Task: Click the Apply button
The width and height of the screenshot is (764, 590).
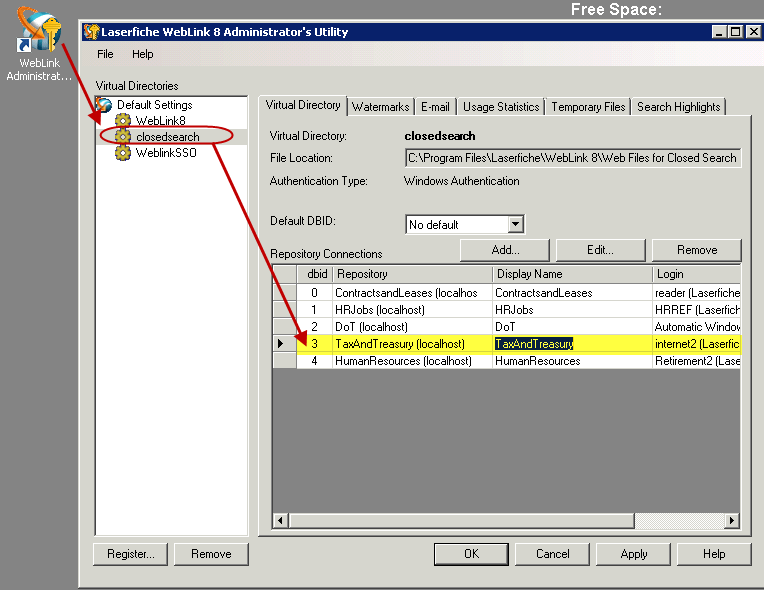Action: [633, 554]
